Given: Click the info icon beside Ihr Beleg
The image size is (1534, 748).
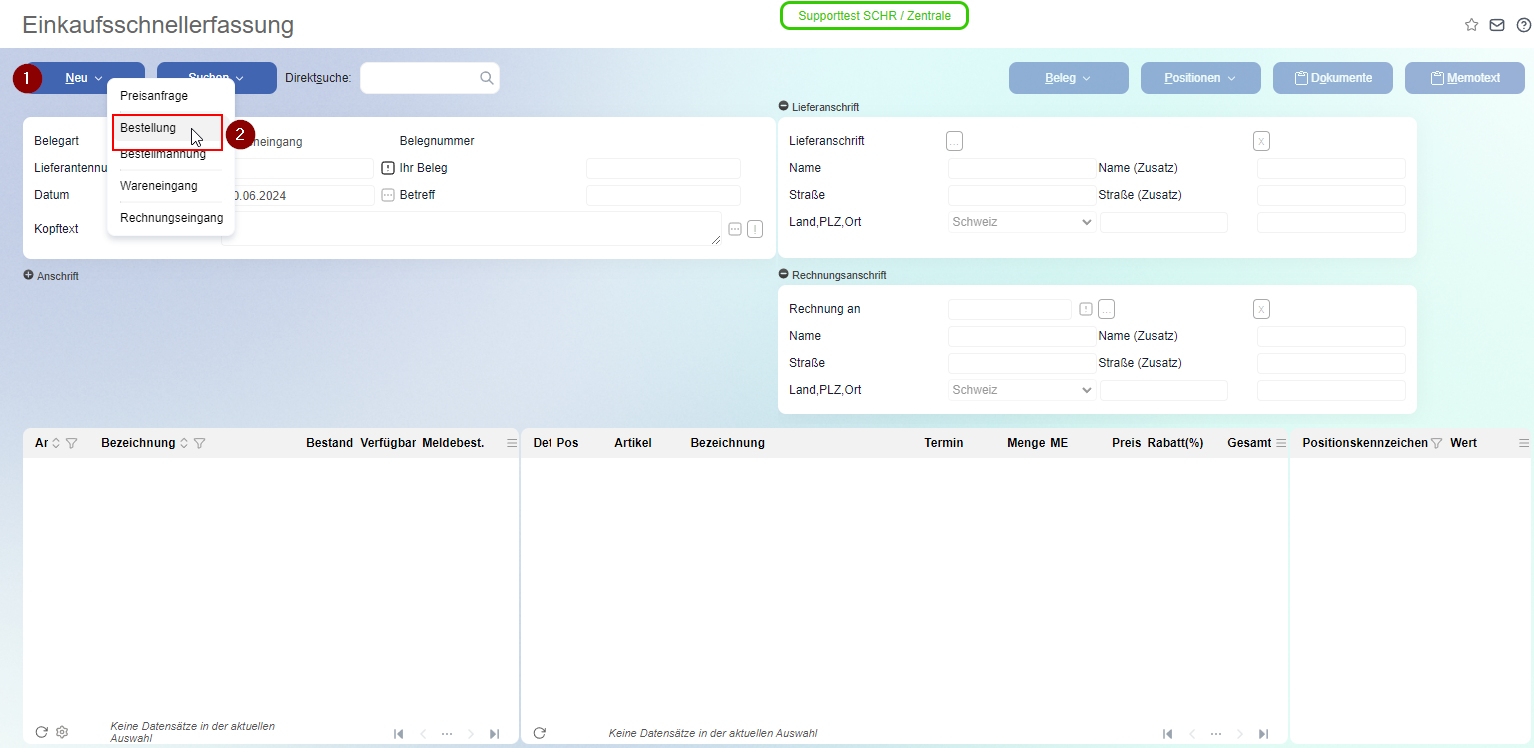Looking at the screenshot, I should point(388,168).
